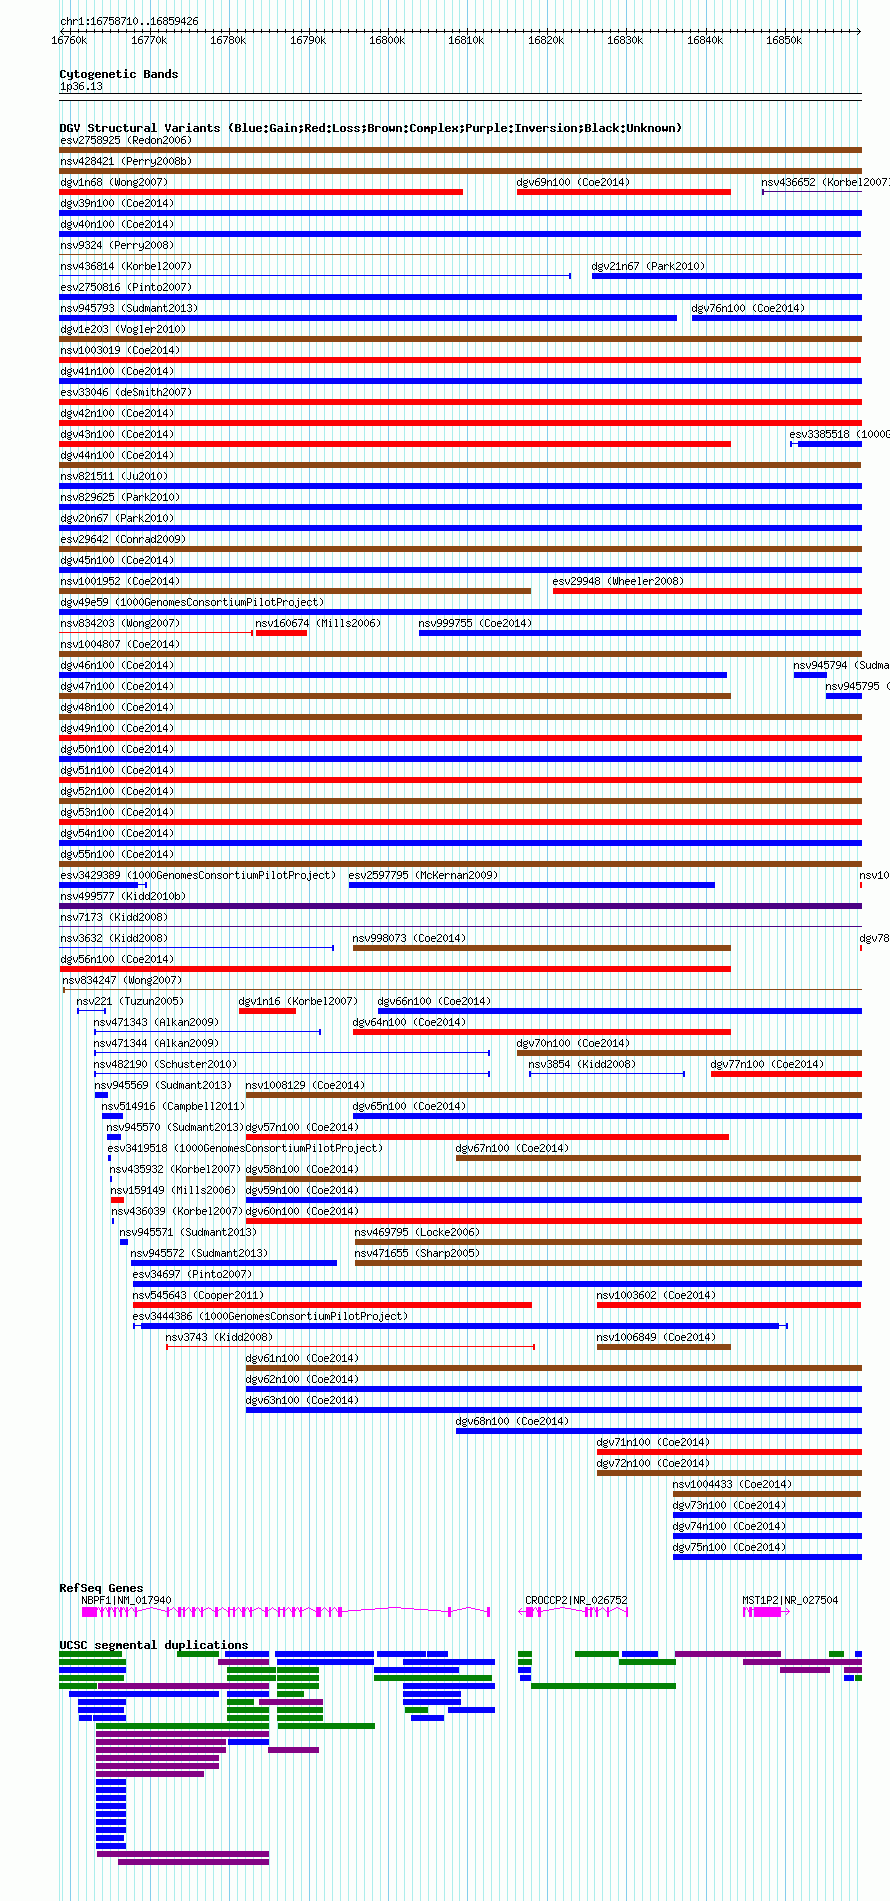Screen dimensions: 890x1901
Task: Click the dgv76n100 (Coe2014) label
Action: pos(748,308)
